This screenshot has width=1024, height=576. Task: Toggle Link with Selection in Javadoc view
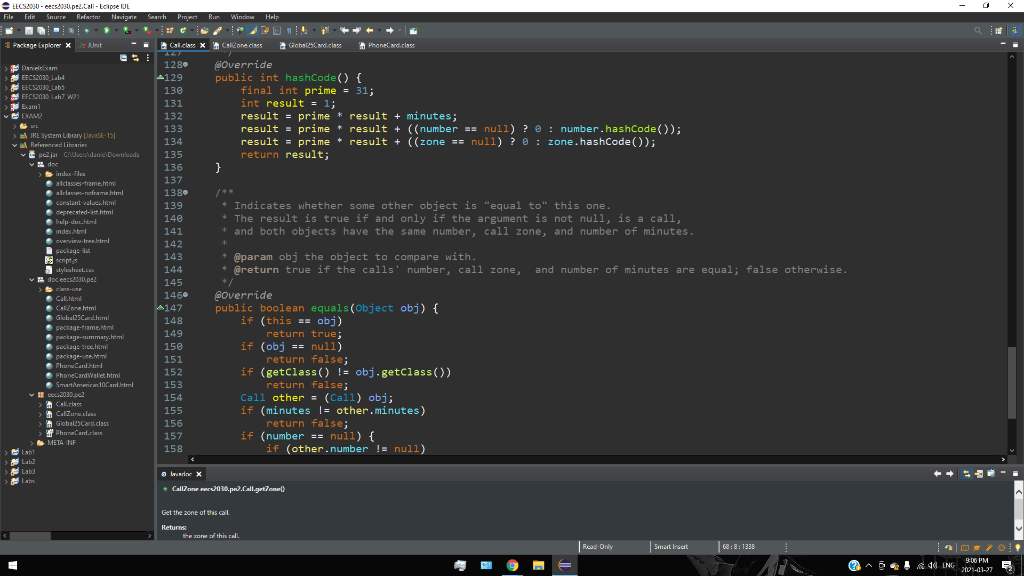click(967, 473)
